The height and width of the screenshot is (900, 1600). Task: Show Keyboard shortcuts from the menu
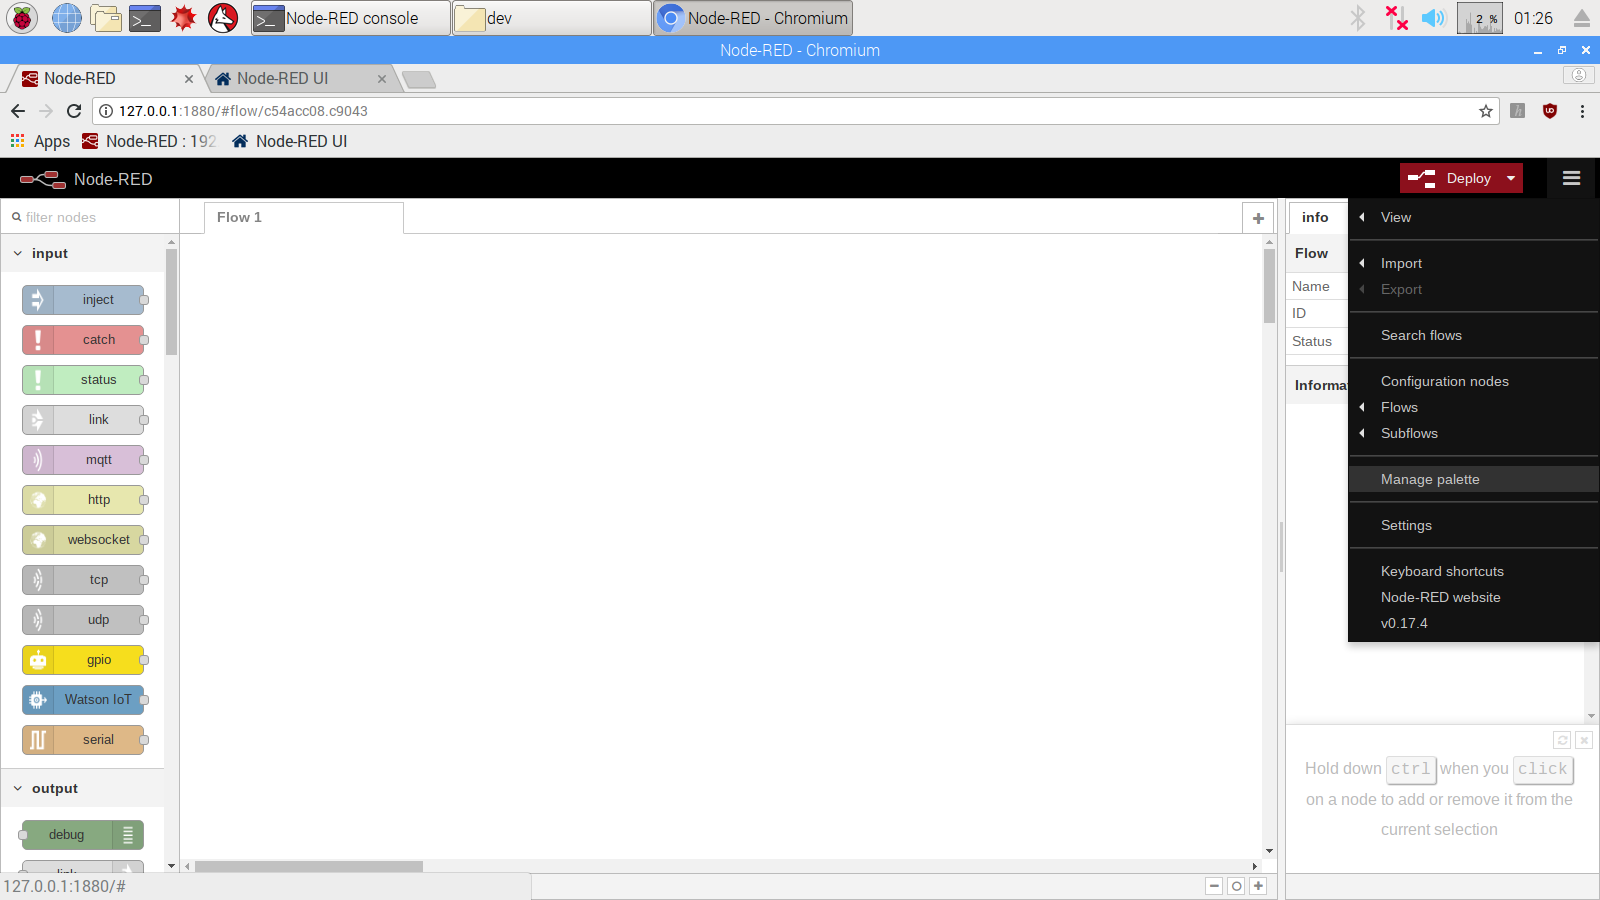[x=1473, y=571]
